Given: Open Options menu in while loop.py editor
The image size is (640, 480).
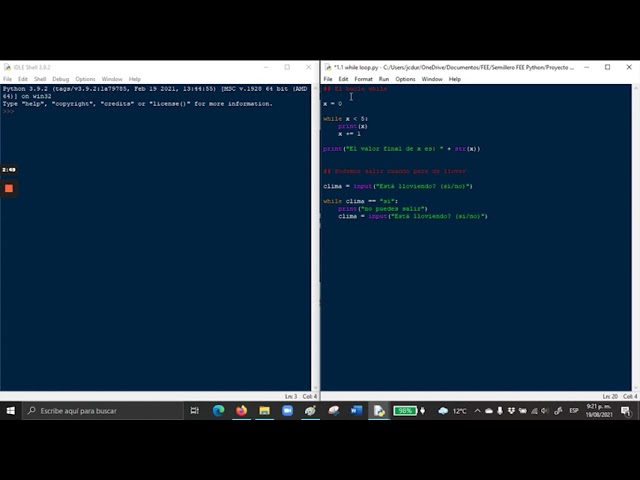Looking at the screenshot, I should [x=405, y=79].
